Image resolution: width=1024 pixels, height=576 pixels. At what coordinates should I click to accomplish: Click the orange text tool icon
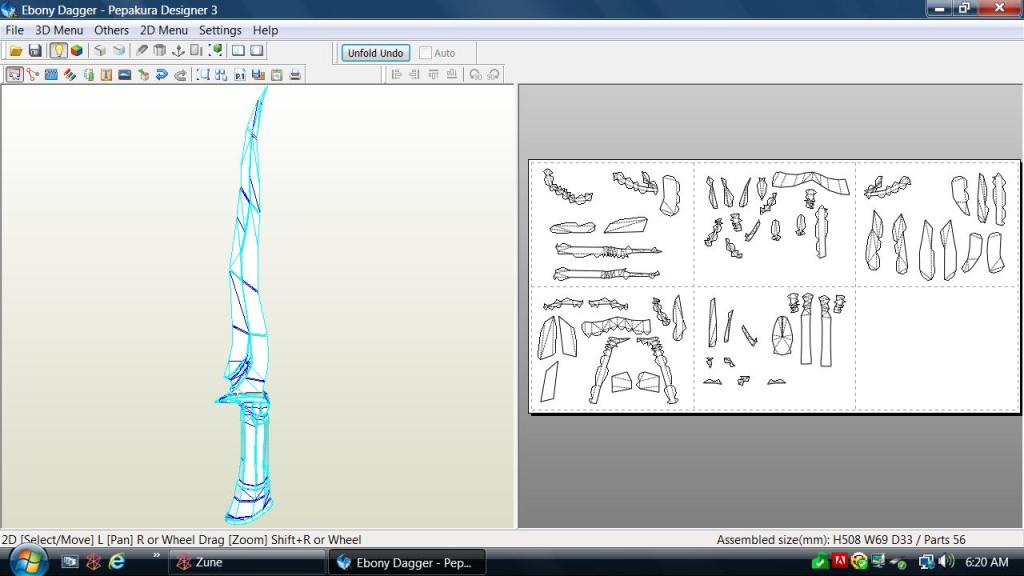click(106, 74)
